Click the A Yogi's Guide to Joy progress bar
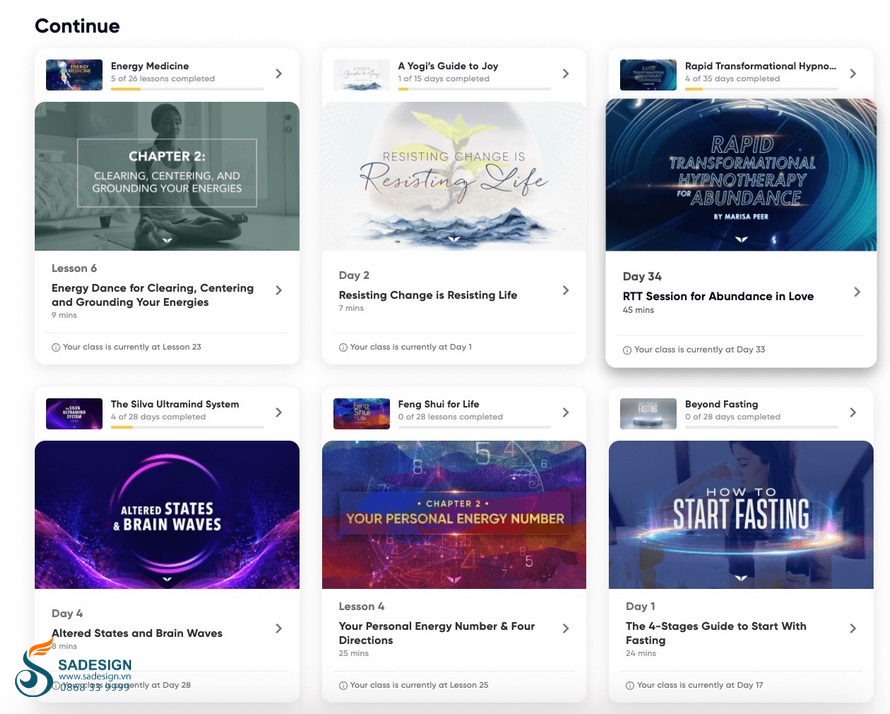This screenshot has height=714, width=890. [475, 89]
